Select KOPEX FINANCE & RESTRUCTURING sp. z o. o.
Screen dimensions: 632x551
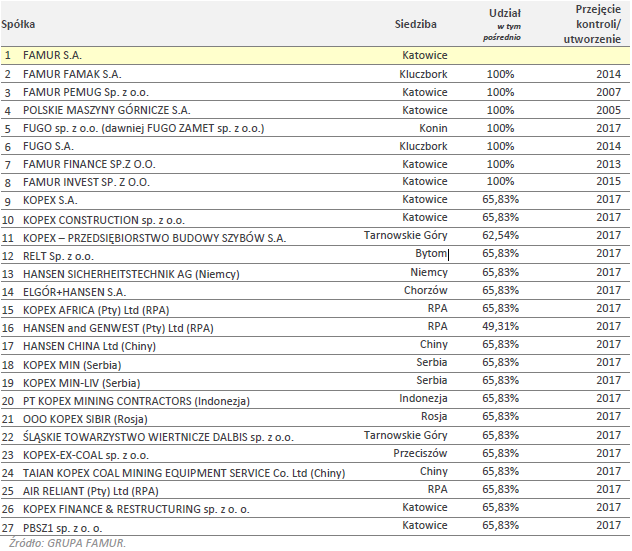click(136, 509)
